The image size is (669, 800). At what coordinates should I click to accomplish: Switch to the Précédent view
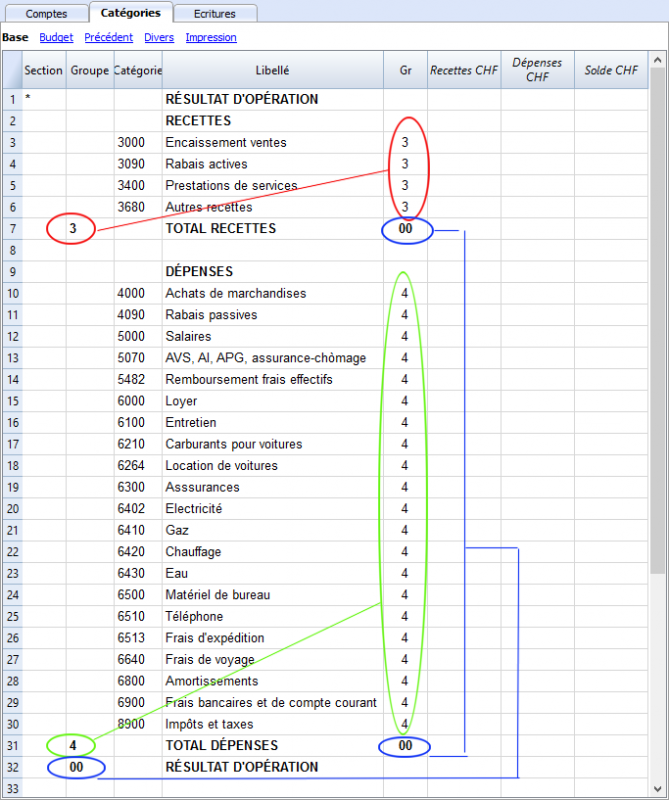(x=109, y=38)
